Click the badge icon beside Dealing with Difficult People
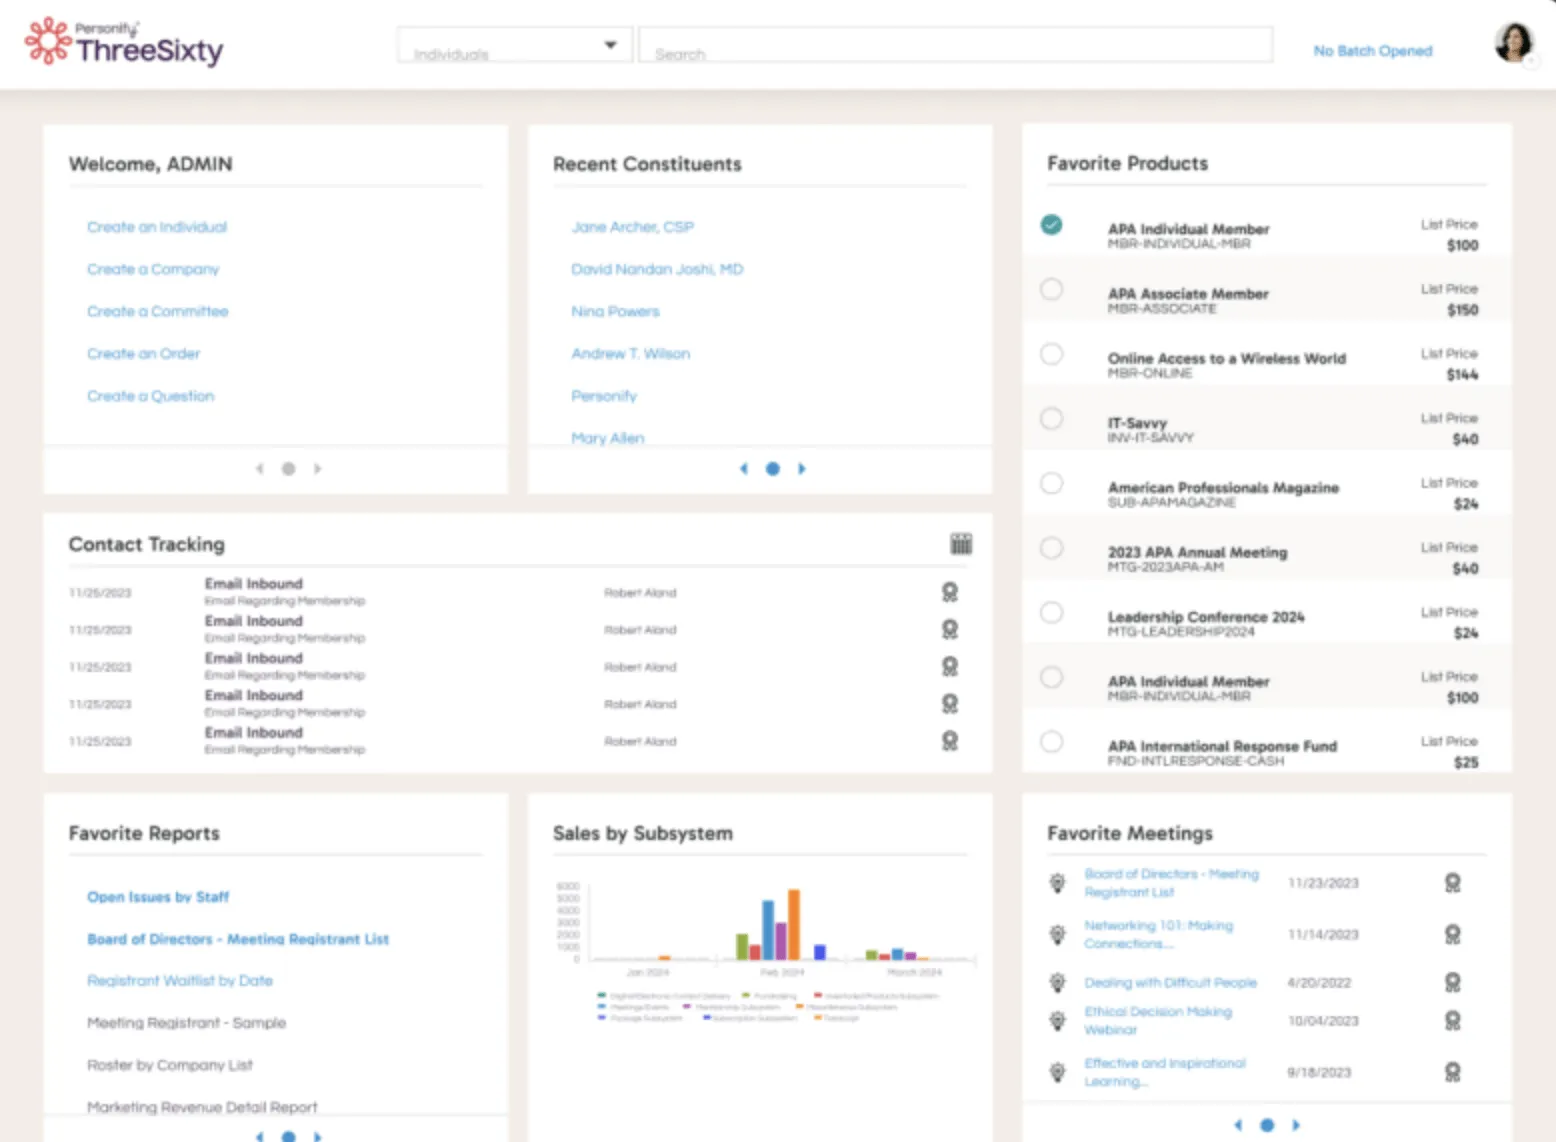 1057,982
